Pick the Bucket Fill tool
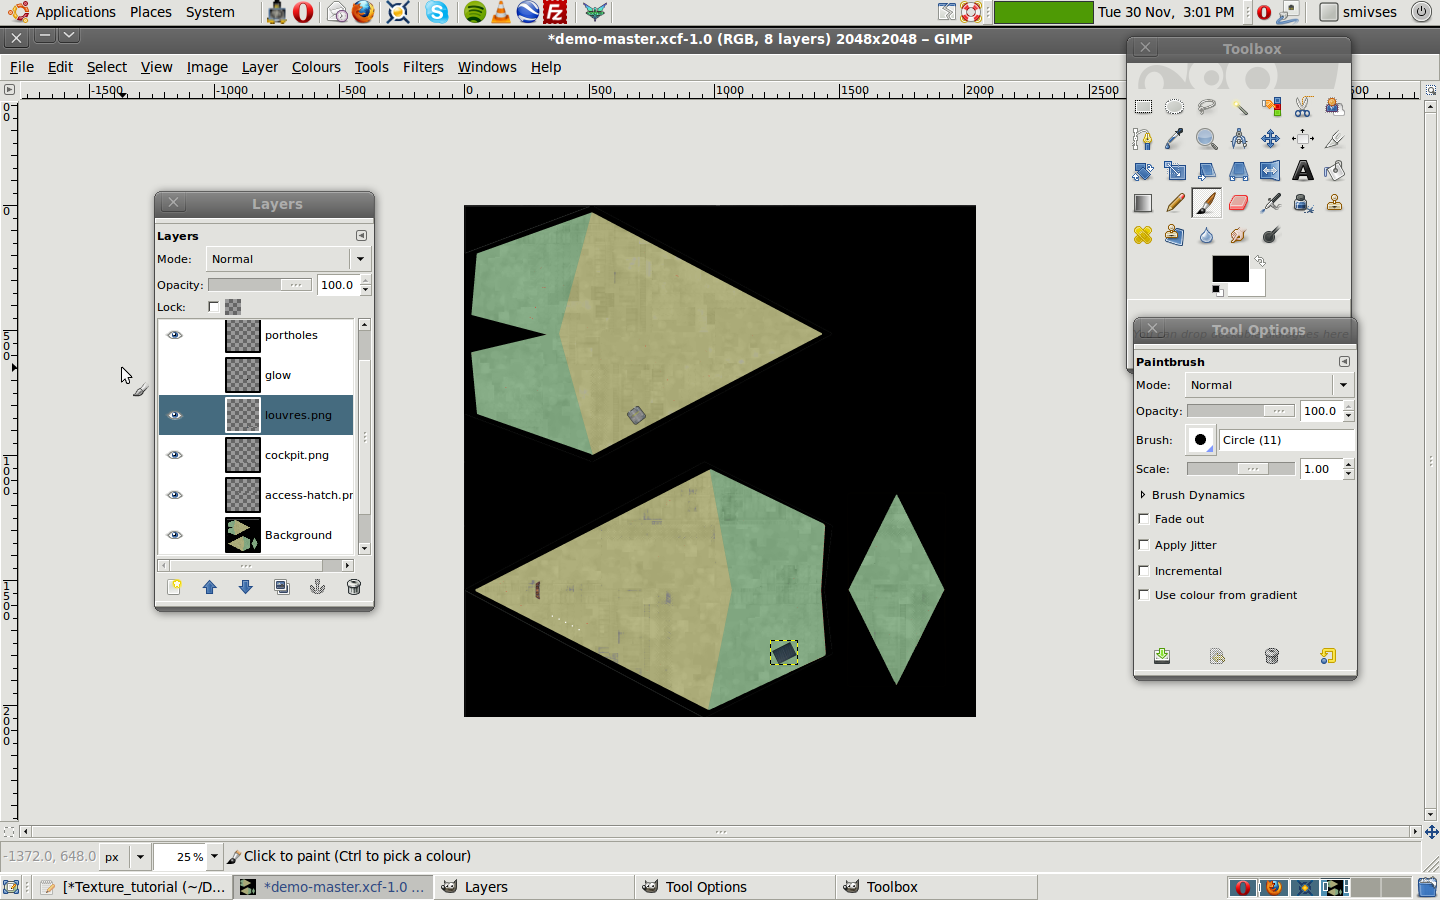This screenshot has height=900, width=1440. click(1334, 171)
